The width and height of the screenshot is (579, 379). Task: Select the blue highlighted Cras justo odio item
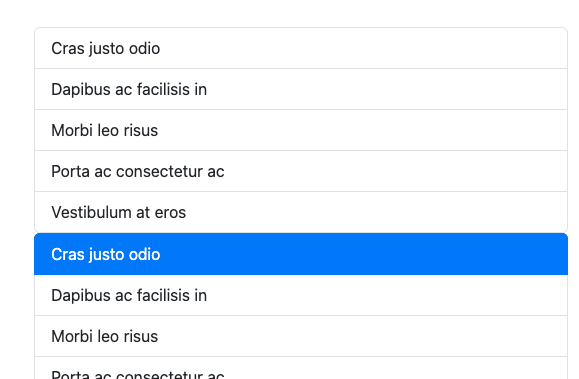pos(301,254)
